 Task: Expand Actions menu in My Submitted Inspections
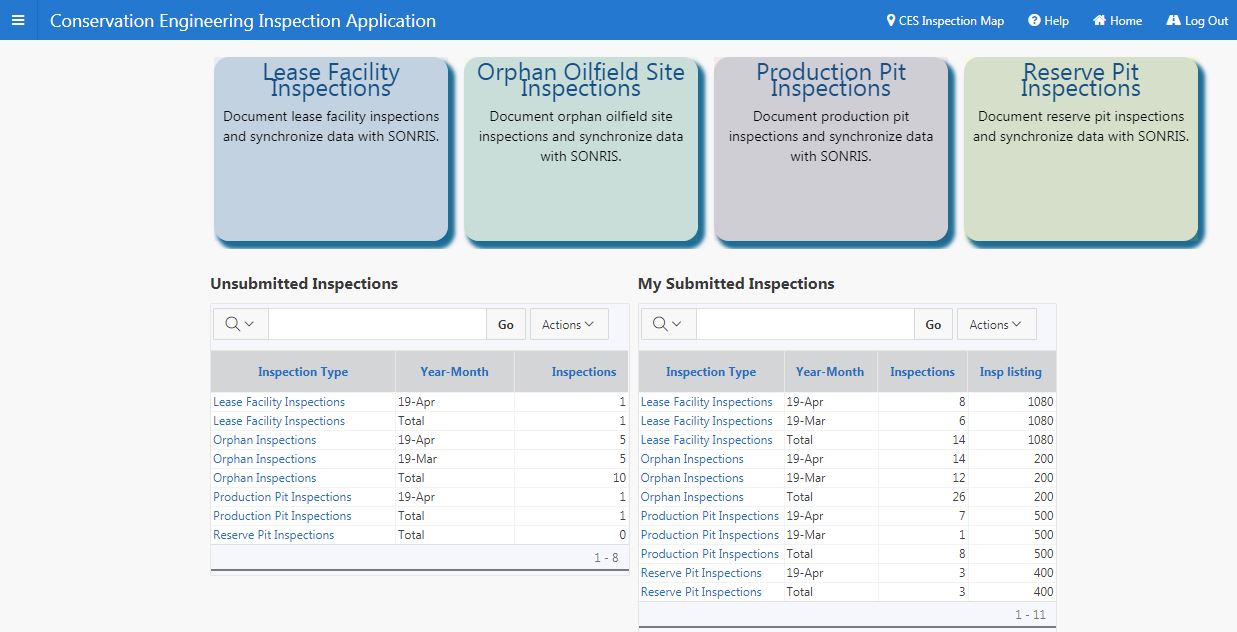click(995, 324)
